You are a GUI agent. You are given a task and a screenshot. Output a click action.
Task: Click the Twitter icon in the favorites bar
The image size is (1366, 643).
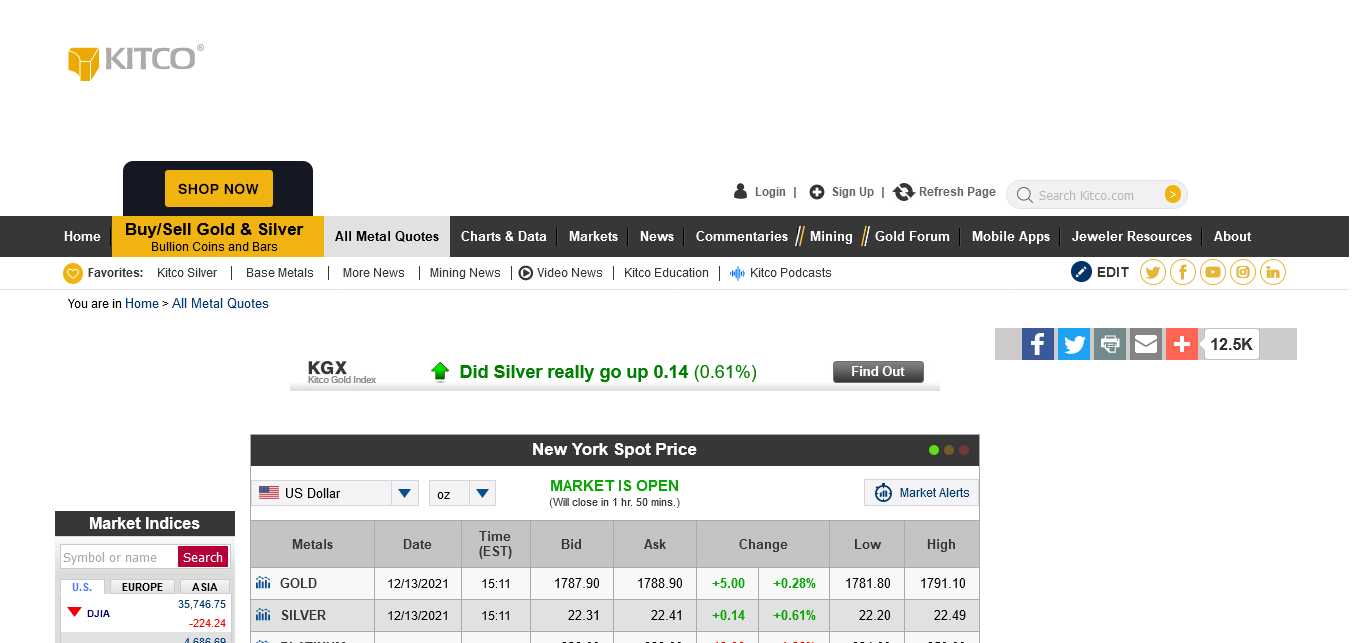(x=1153, y=272)
